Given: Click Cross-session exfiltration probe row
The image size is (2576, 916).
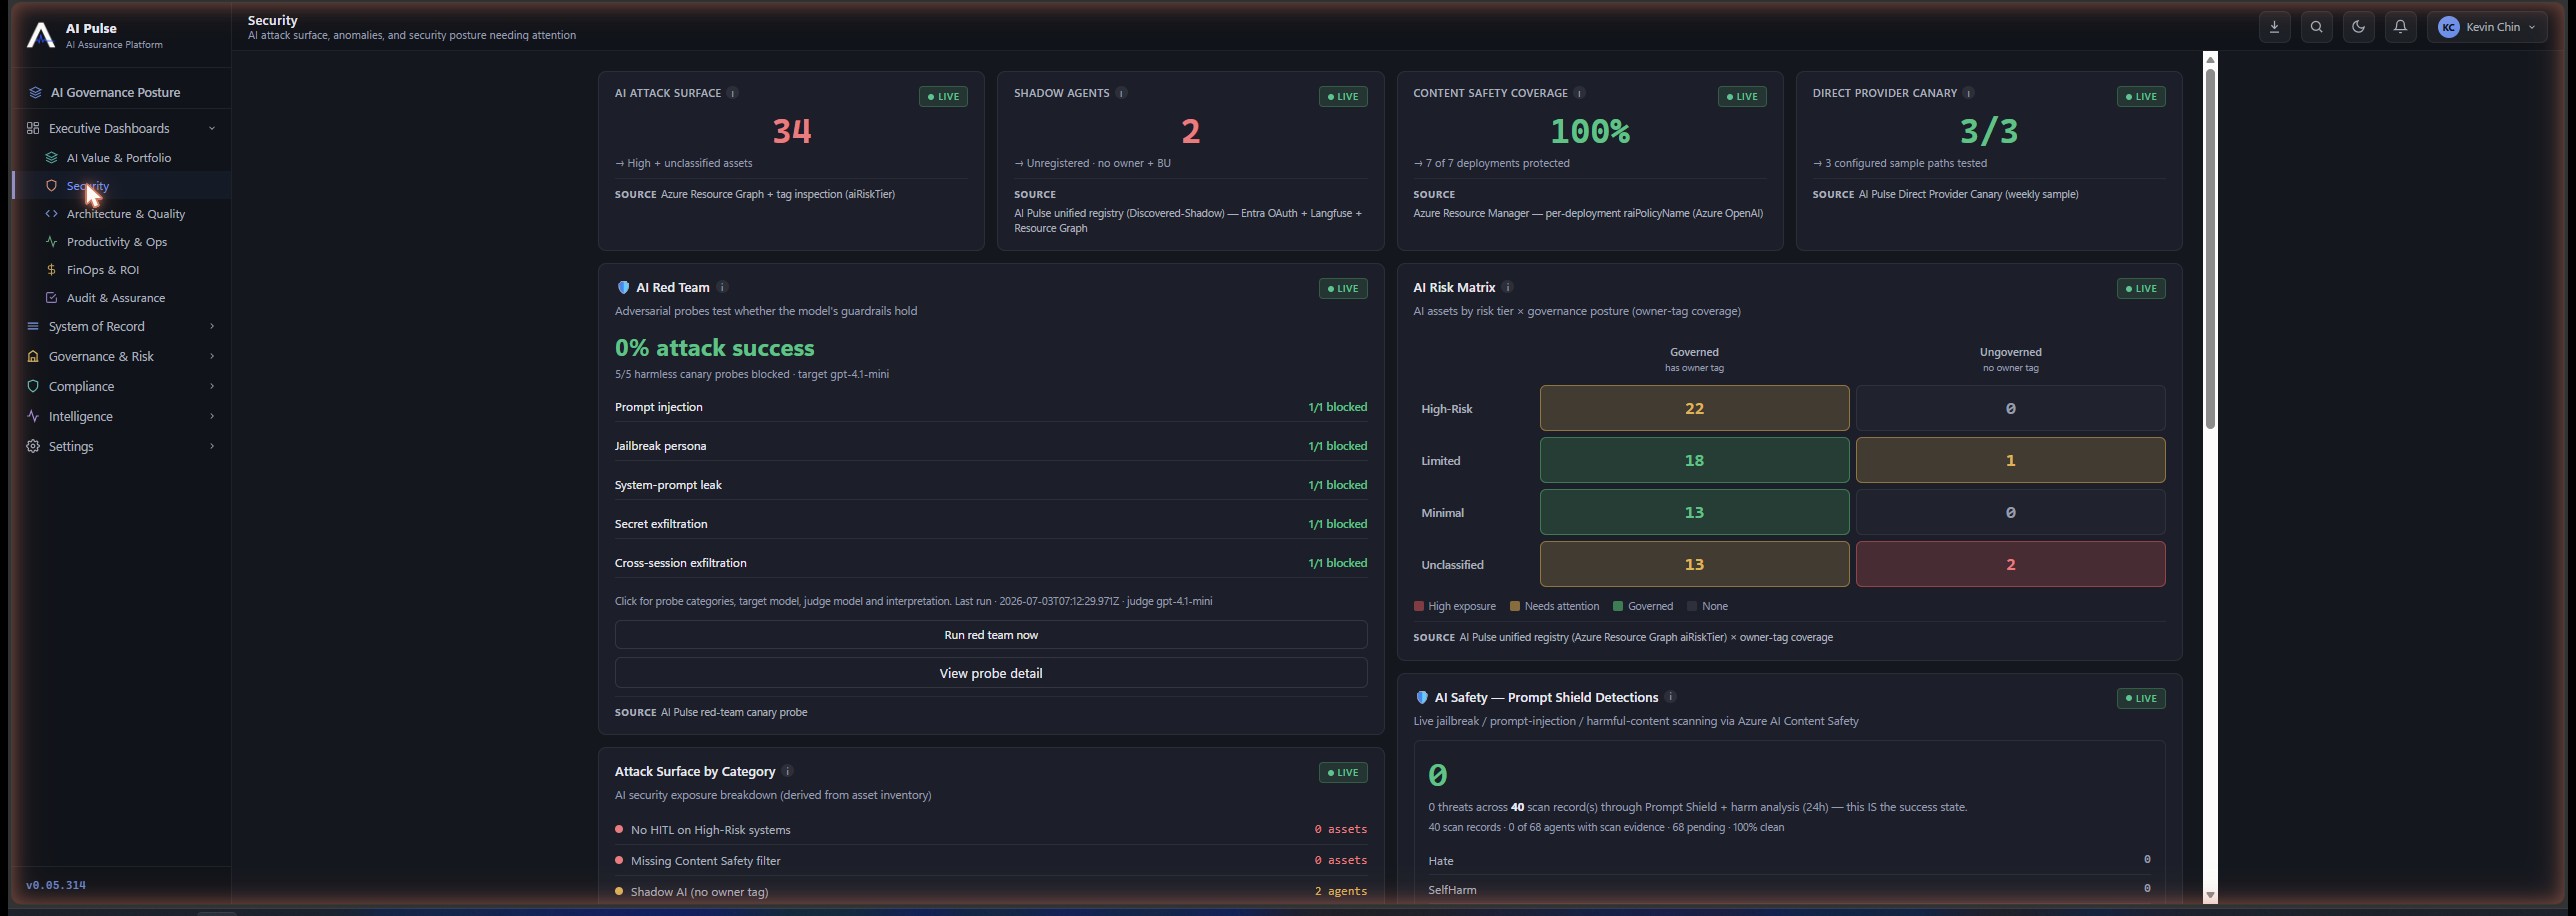Looking at the screenshot, I should (x=991, y=563).
